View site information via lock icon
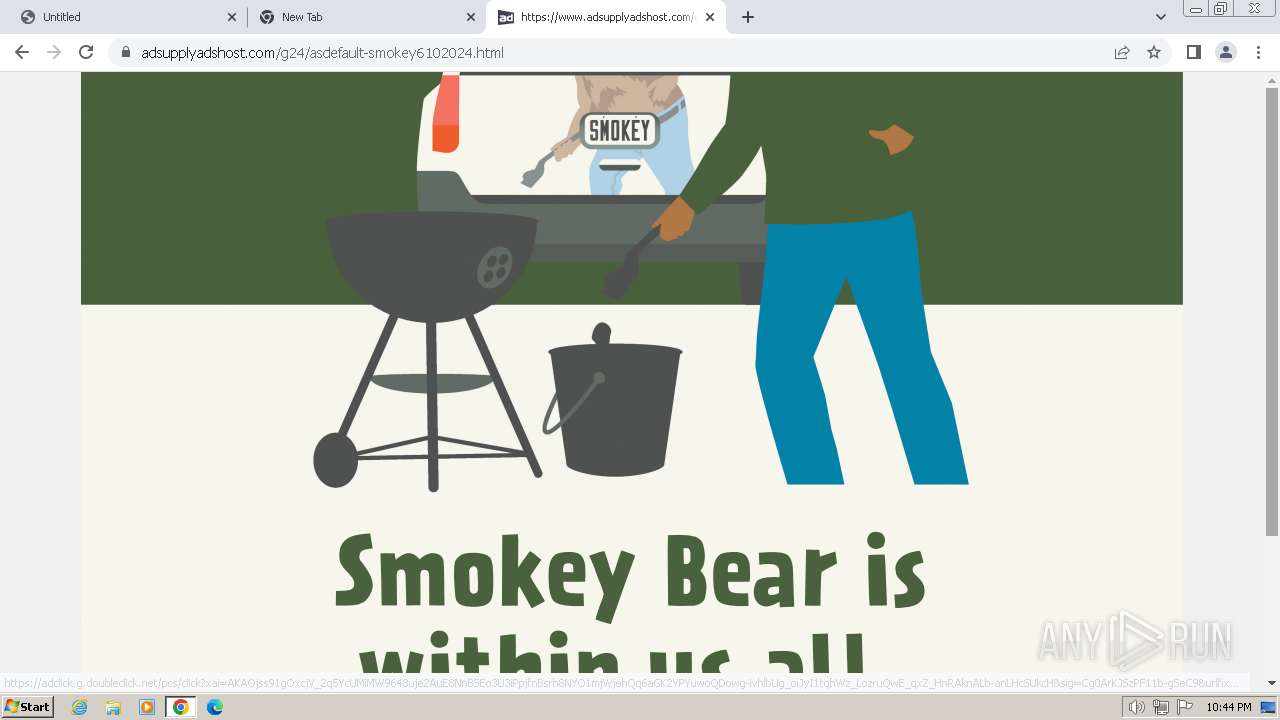Viewport: 1280px width, 720px height. point(126,52)
